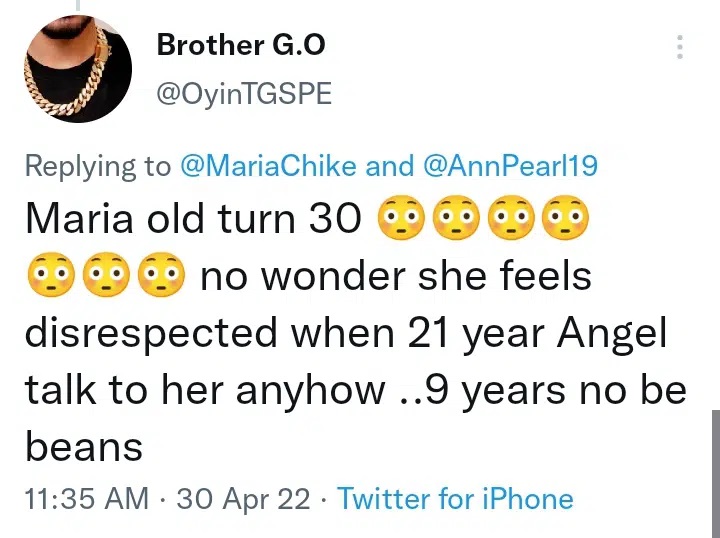Open the tweet's three-dot more options menu
The image size is (720, 538).
pyautogui.click(x=680, y=48)
